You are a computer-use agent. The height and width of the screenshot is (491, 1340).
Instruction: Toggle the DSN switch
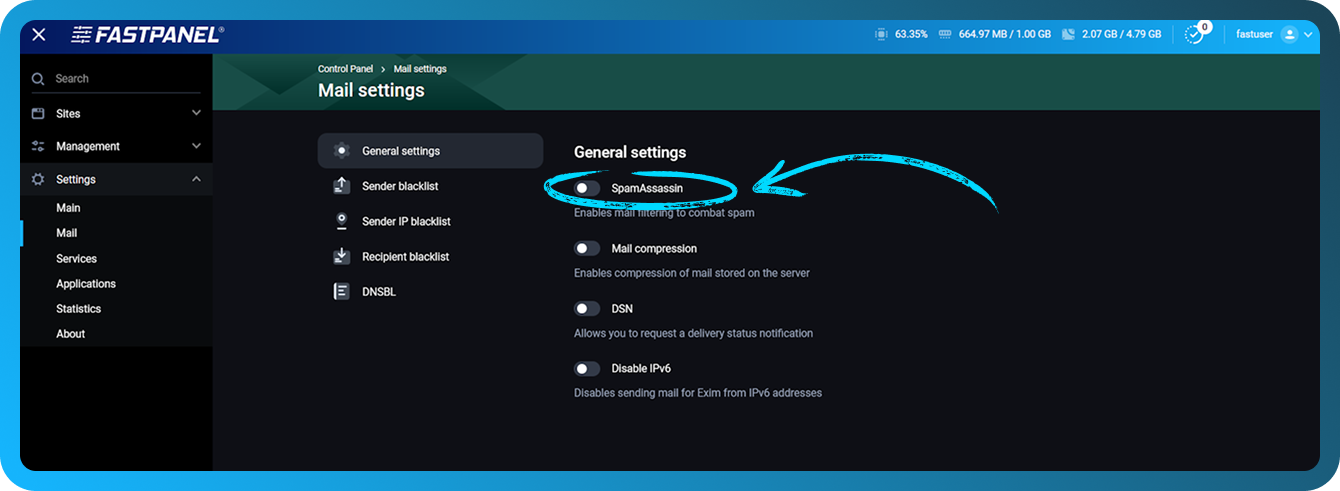[x=587, y=309]
